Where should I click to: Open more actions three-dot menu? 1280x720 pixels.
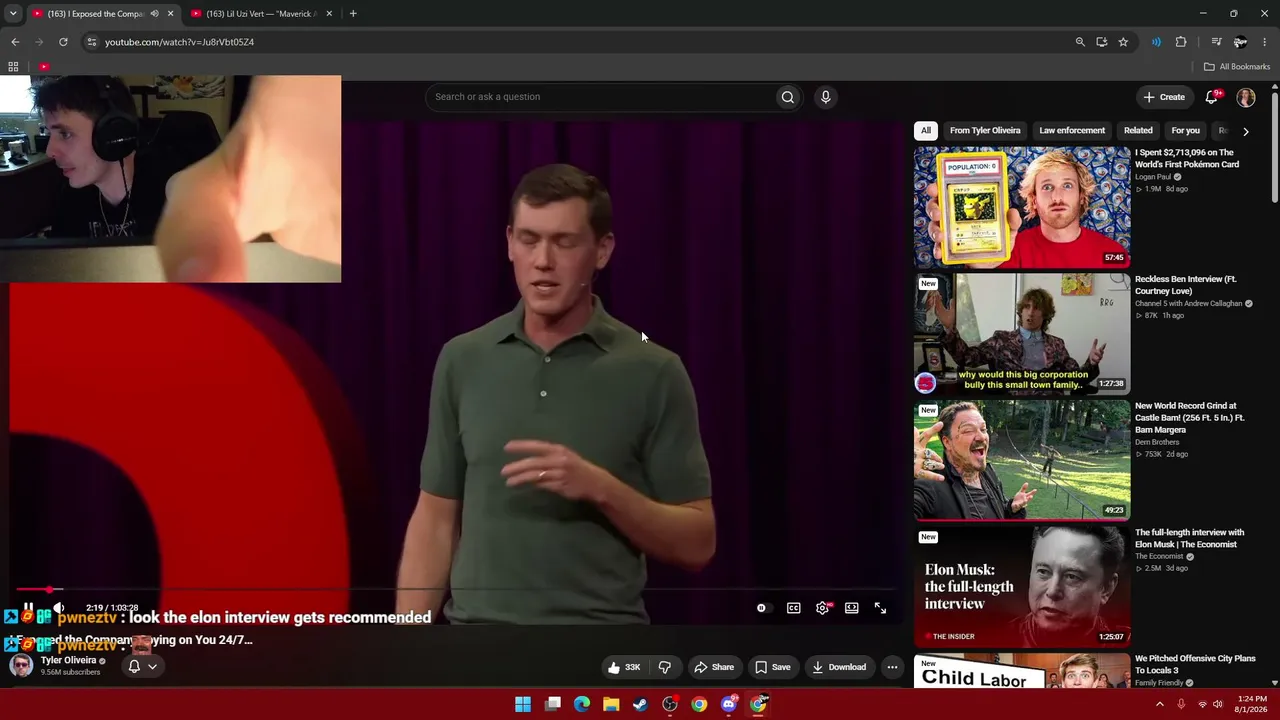pos(892,667)
